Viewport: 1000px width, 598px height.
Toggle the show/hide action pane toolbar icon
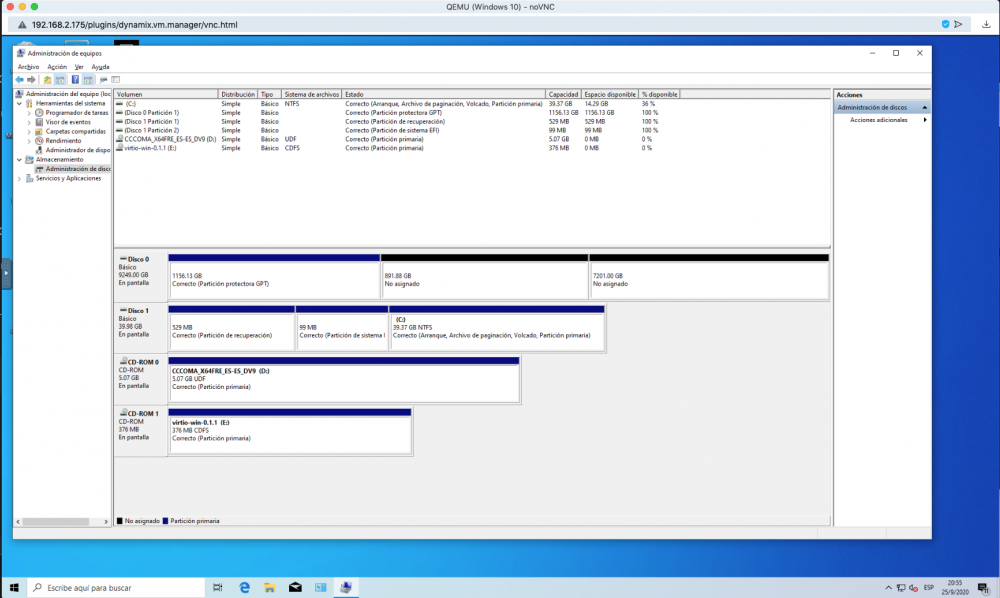tap(88, 80)
